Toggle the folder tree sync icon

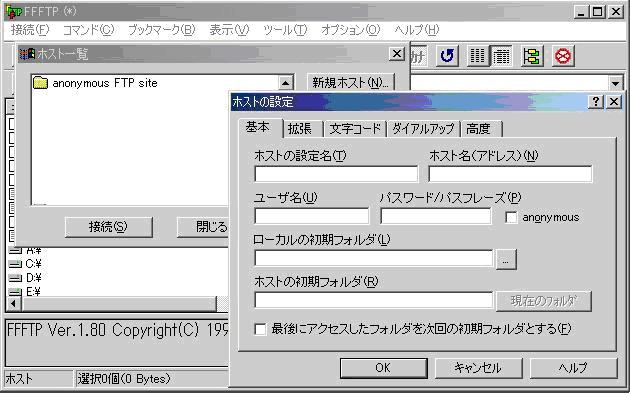(x=532, y=56)
